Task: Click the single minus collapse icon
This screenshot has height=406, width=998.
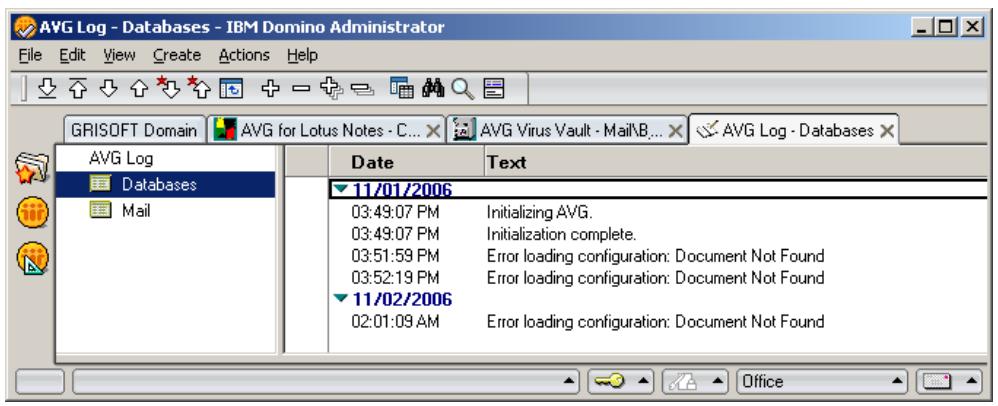Action: [x=301, y=89]
